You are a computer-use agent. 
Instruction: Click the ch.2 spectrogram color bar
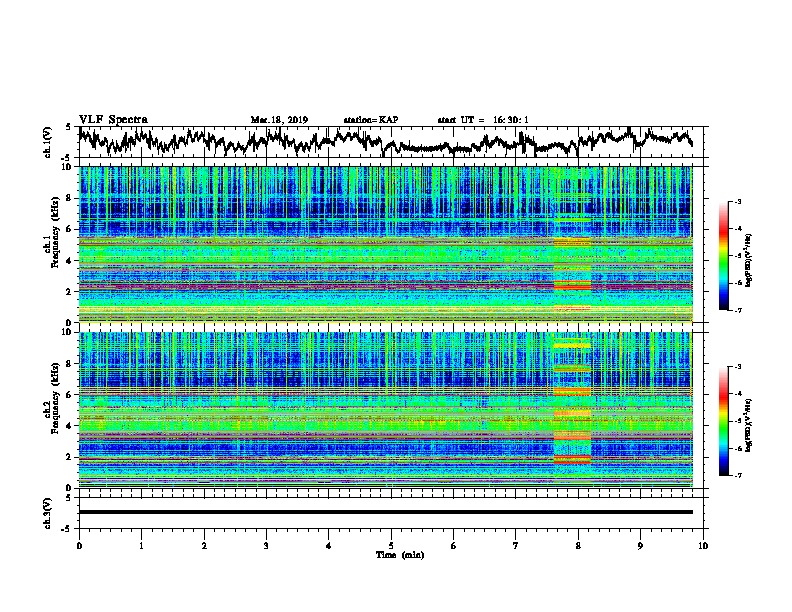point(723,421)
